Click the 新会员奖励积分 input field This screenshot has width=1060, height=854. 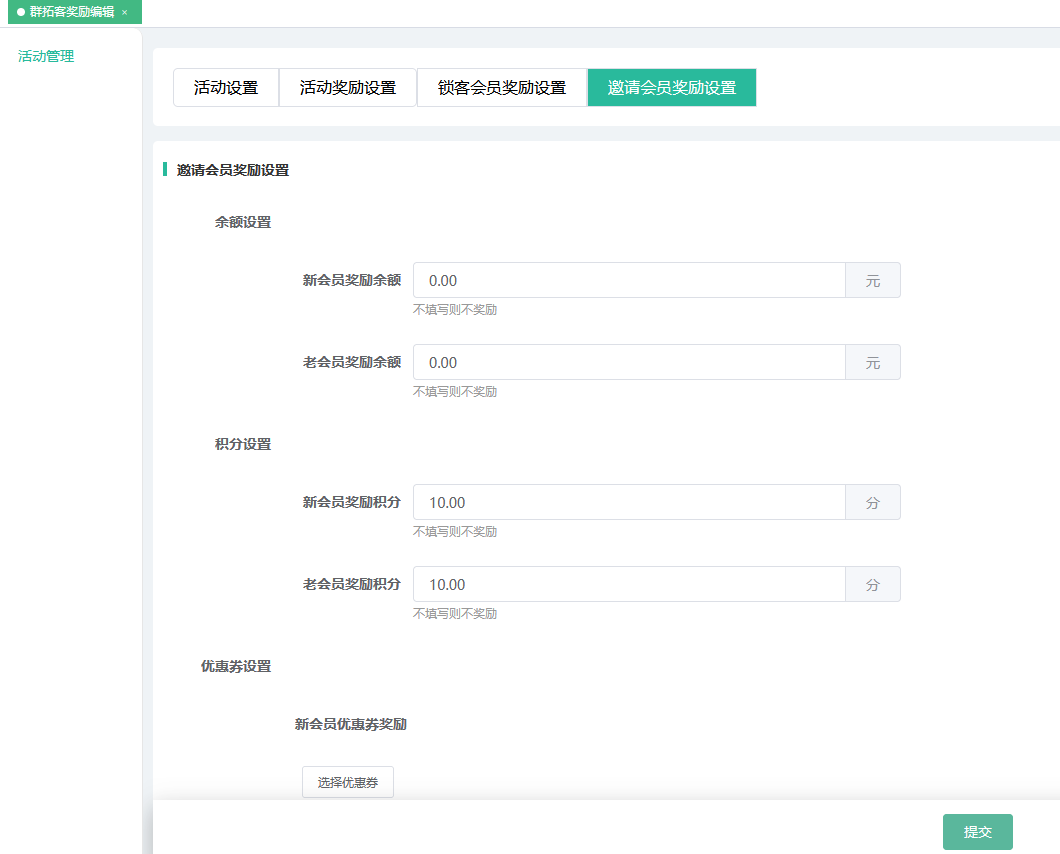(629, 503)
